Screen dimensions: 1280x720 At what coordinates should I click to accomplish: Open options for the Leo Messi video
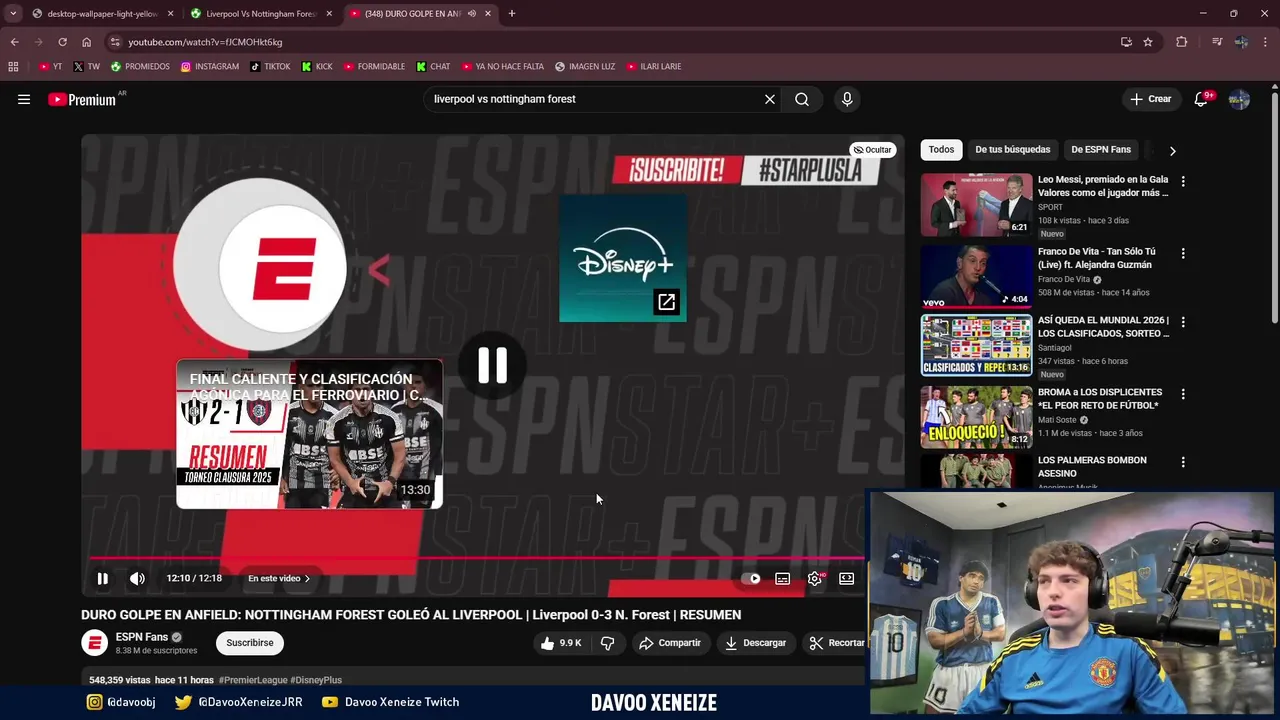1183,182
